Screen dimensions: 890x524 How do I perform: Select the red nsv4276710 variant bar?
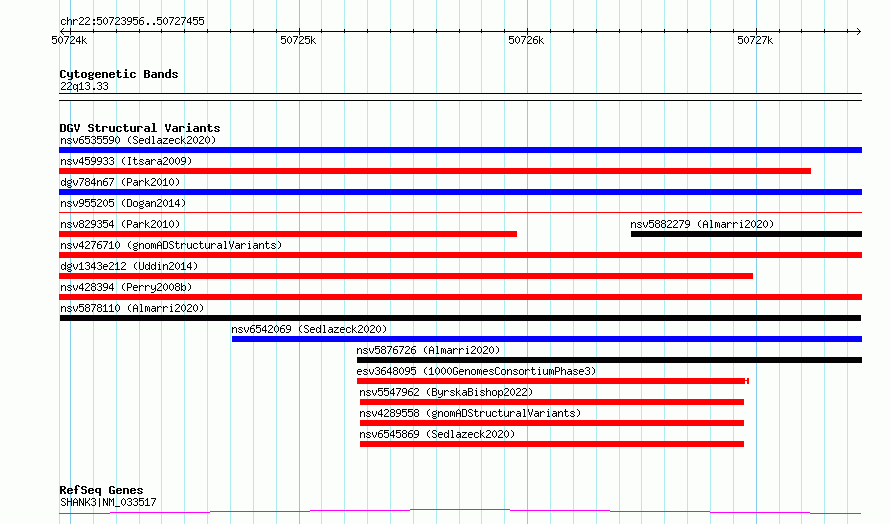pos(460,255)
